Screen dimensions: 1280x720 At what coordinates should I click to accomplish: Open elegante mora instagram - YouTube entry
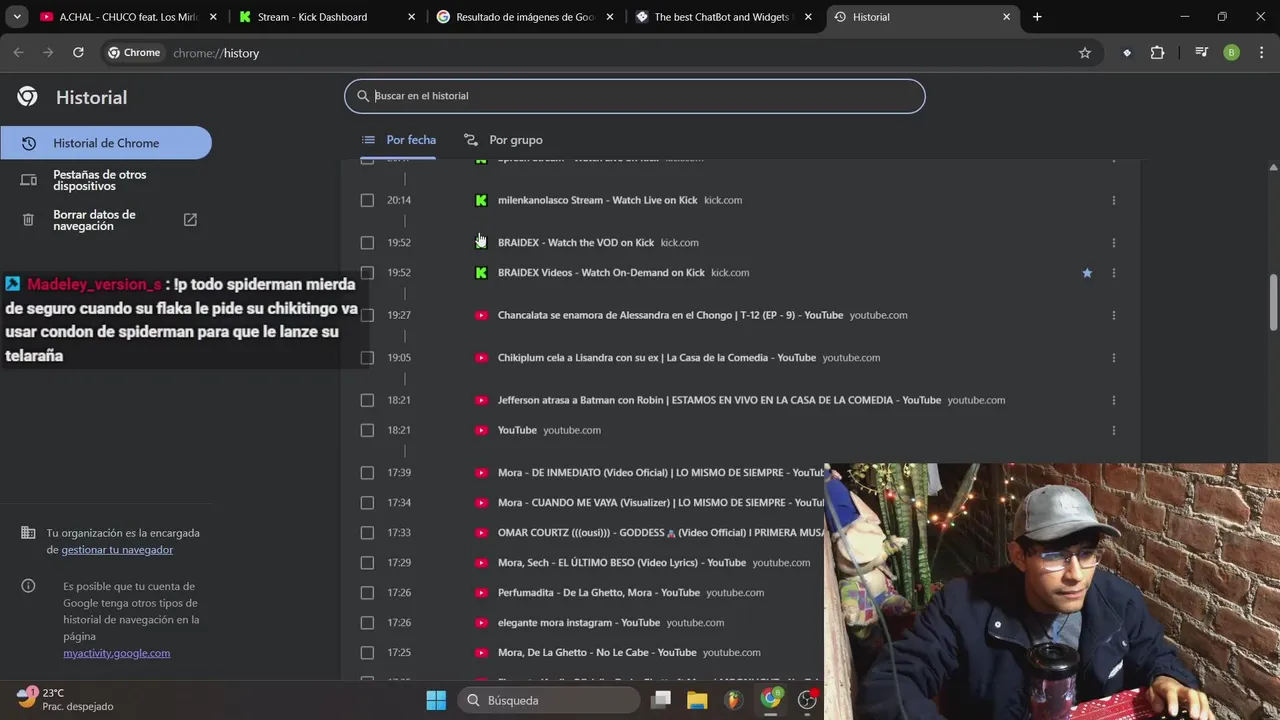579,622
